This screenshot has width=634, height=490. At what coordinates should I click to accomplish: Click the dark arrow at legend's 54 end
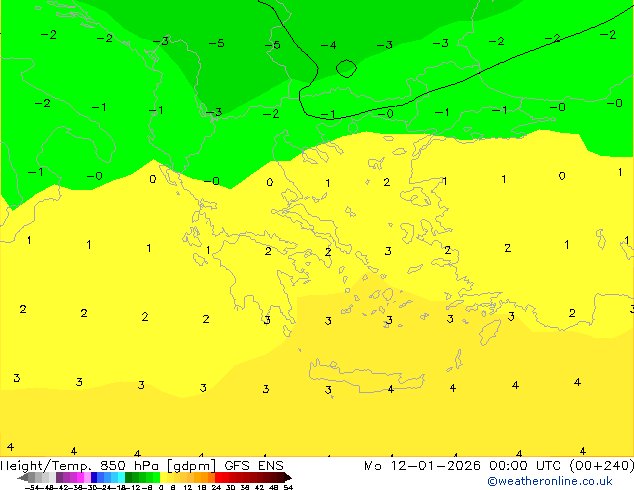(288, 477)
